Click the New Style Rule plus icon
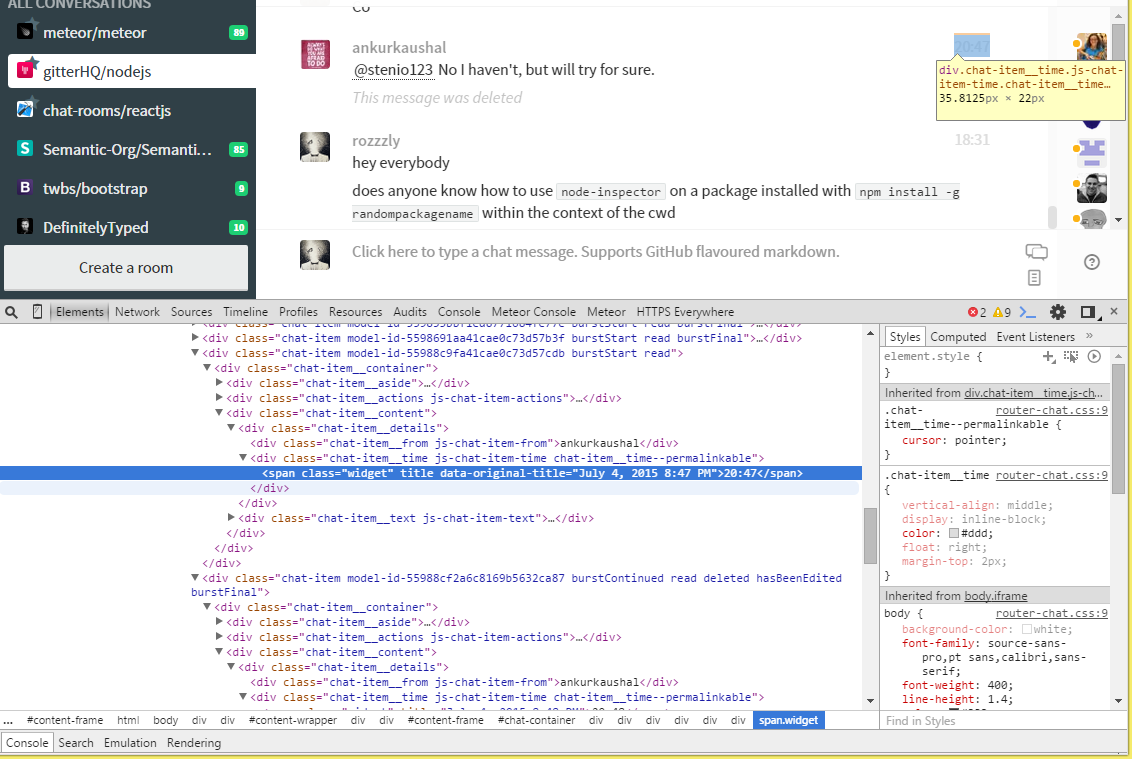 coord(1047,356)
